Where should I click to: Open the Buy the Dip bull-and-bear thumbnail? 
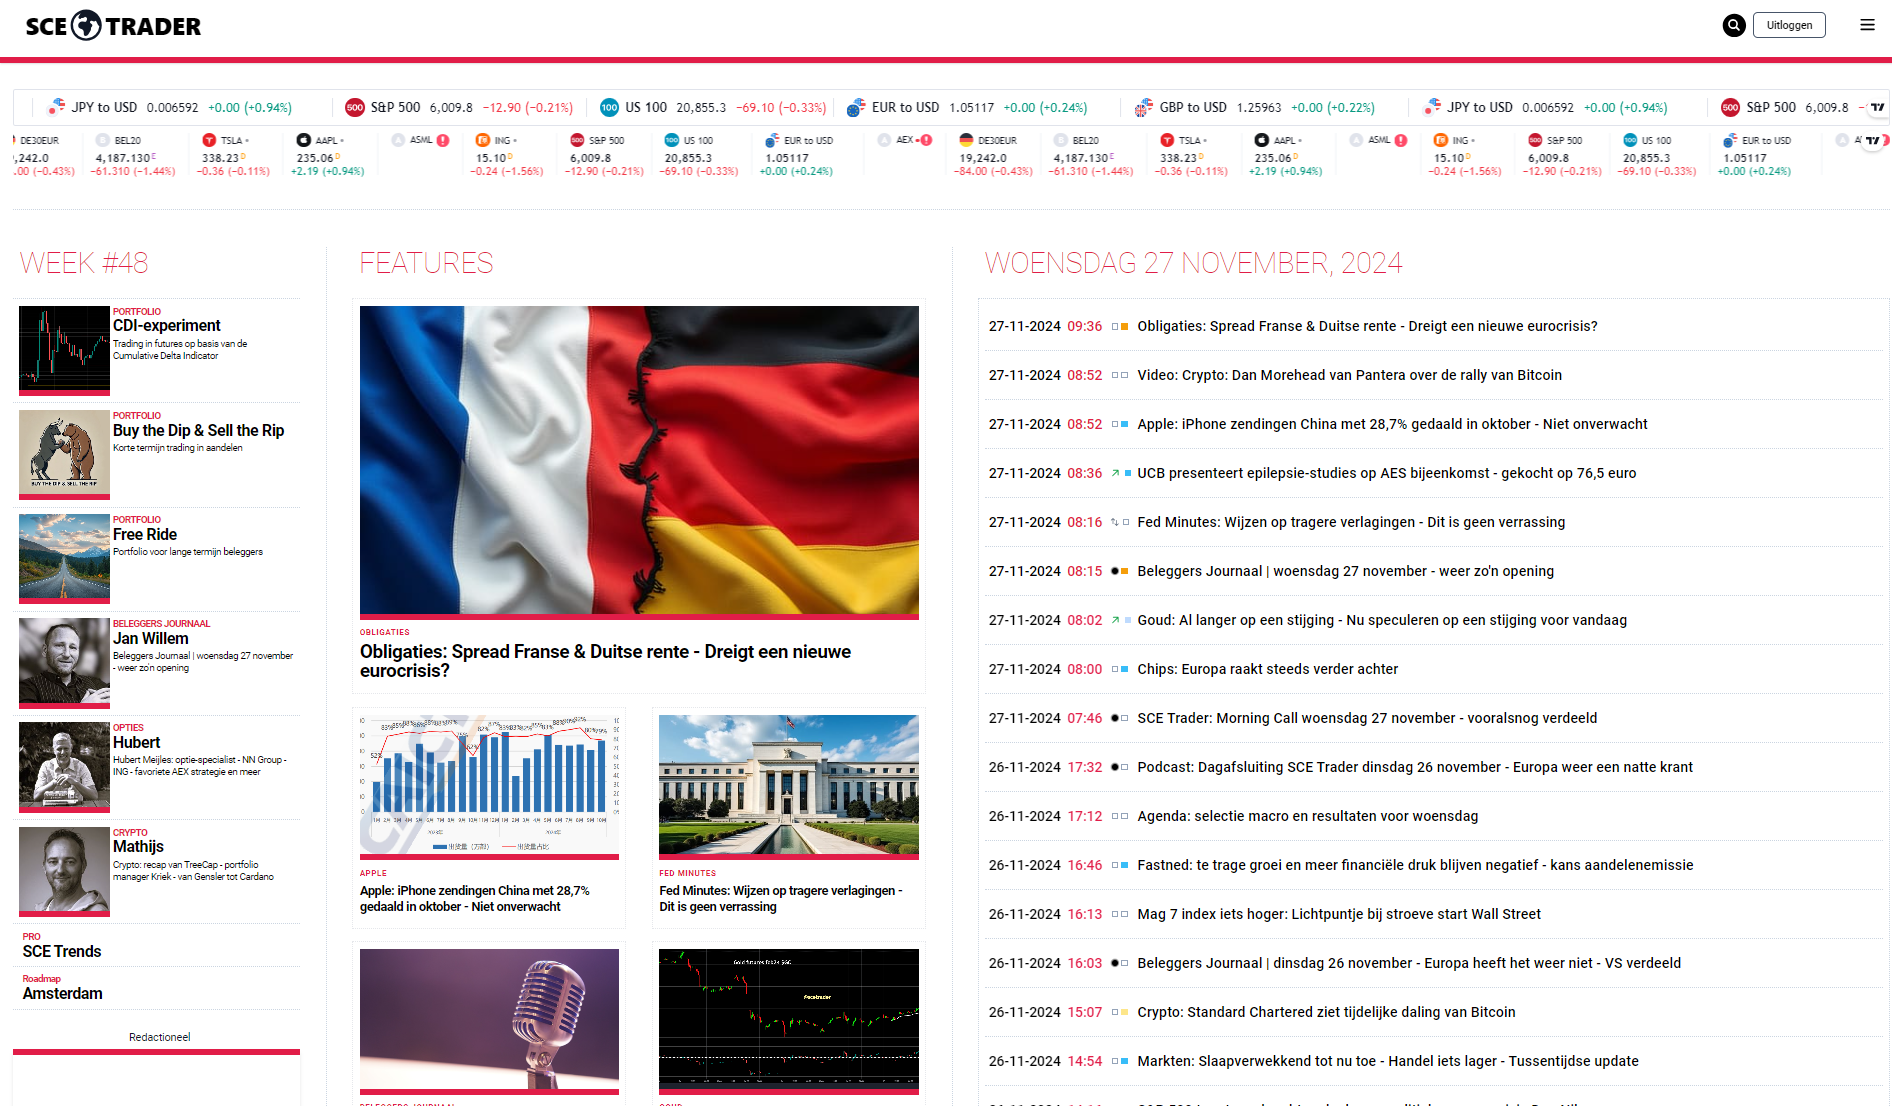(64, 454)
